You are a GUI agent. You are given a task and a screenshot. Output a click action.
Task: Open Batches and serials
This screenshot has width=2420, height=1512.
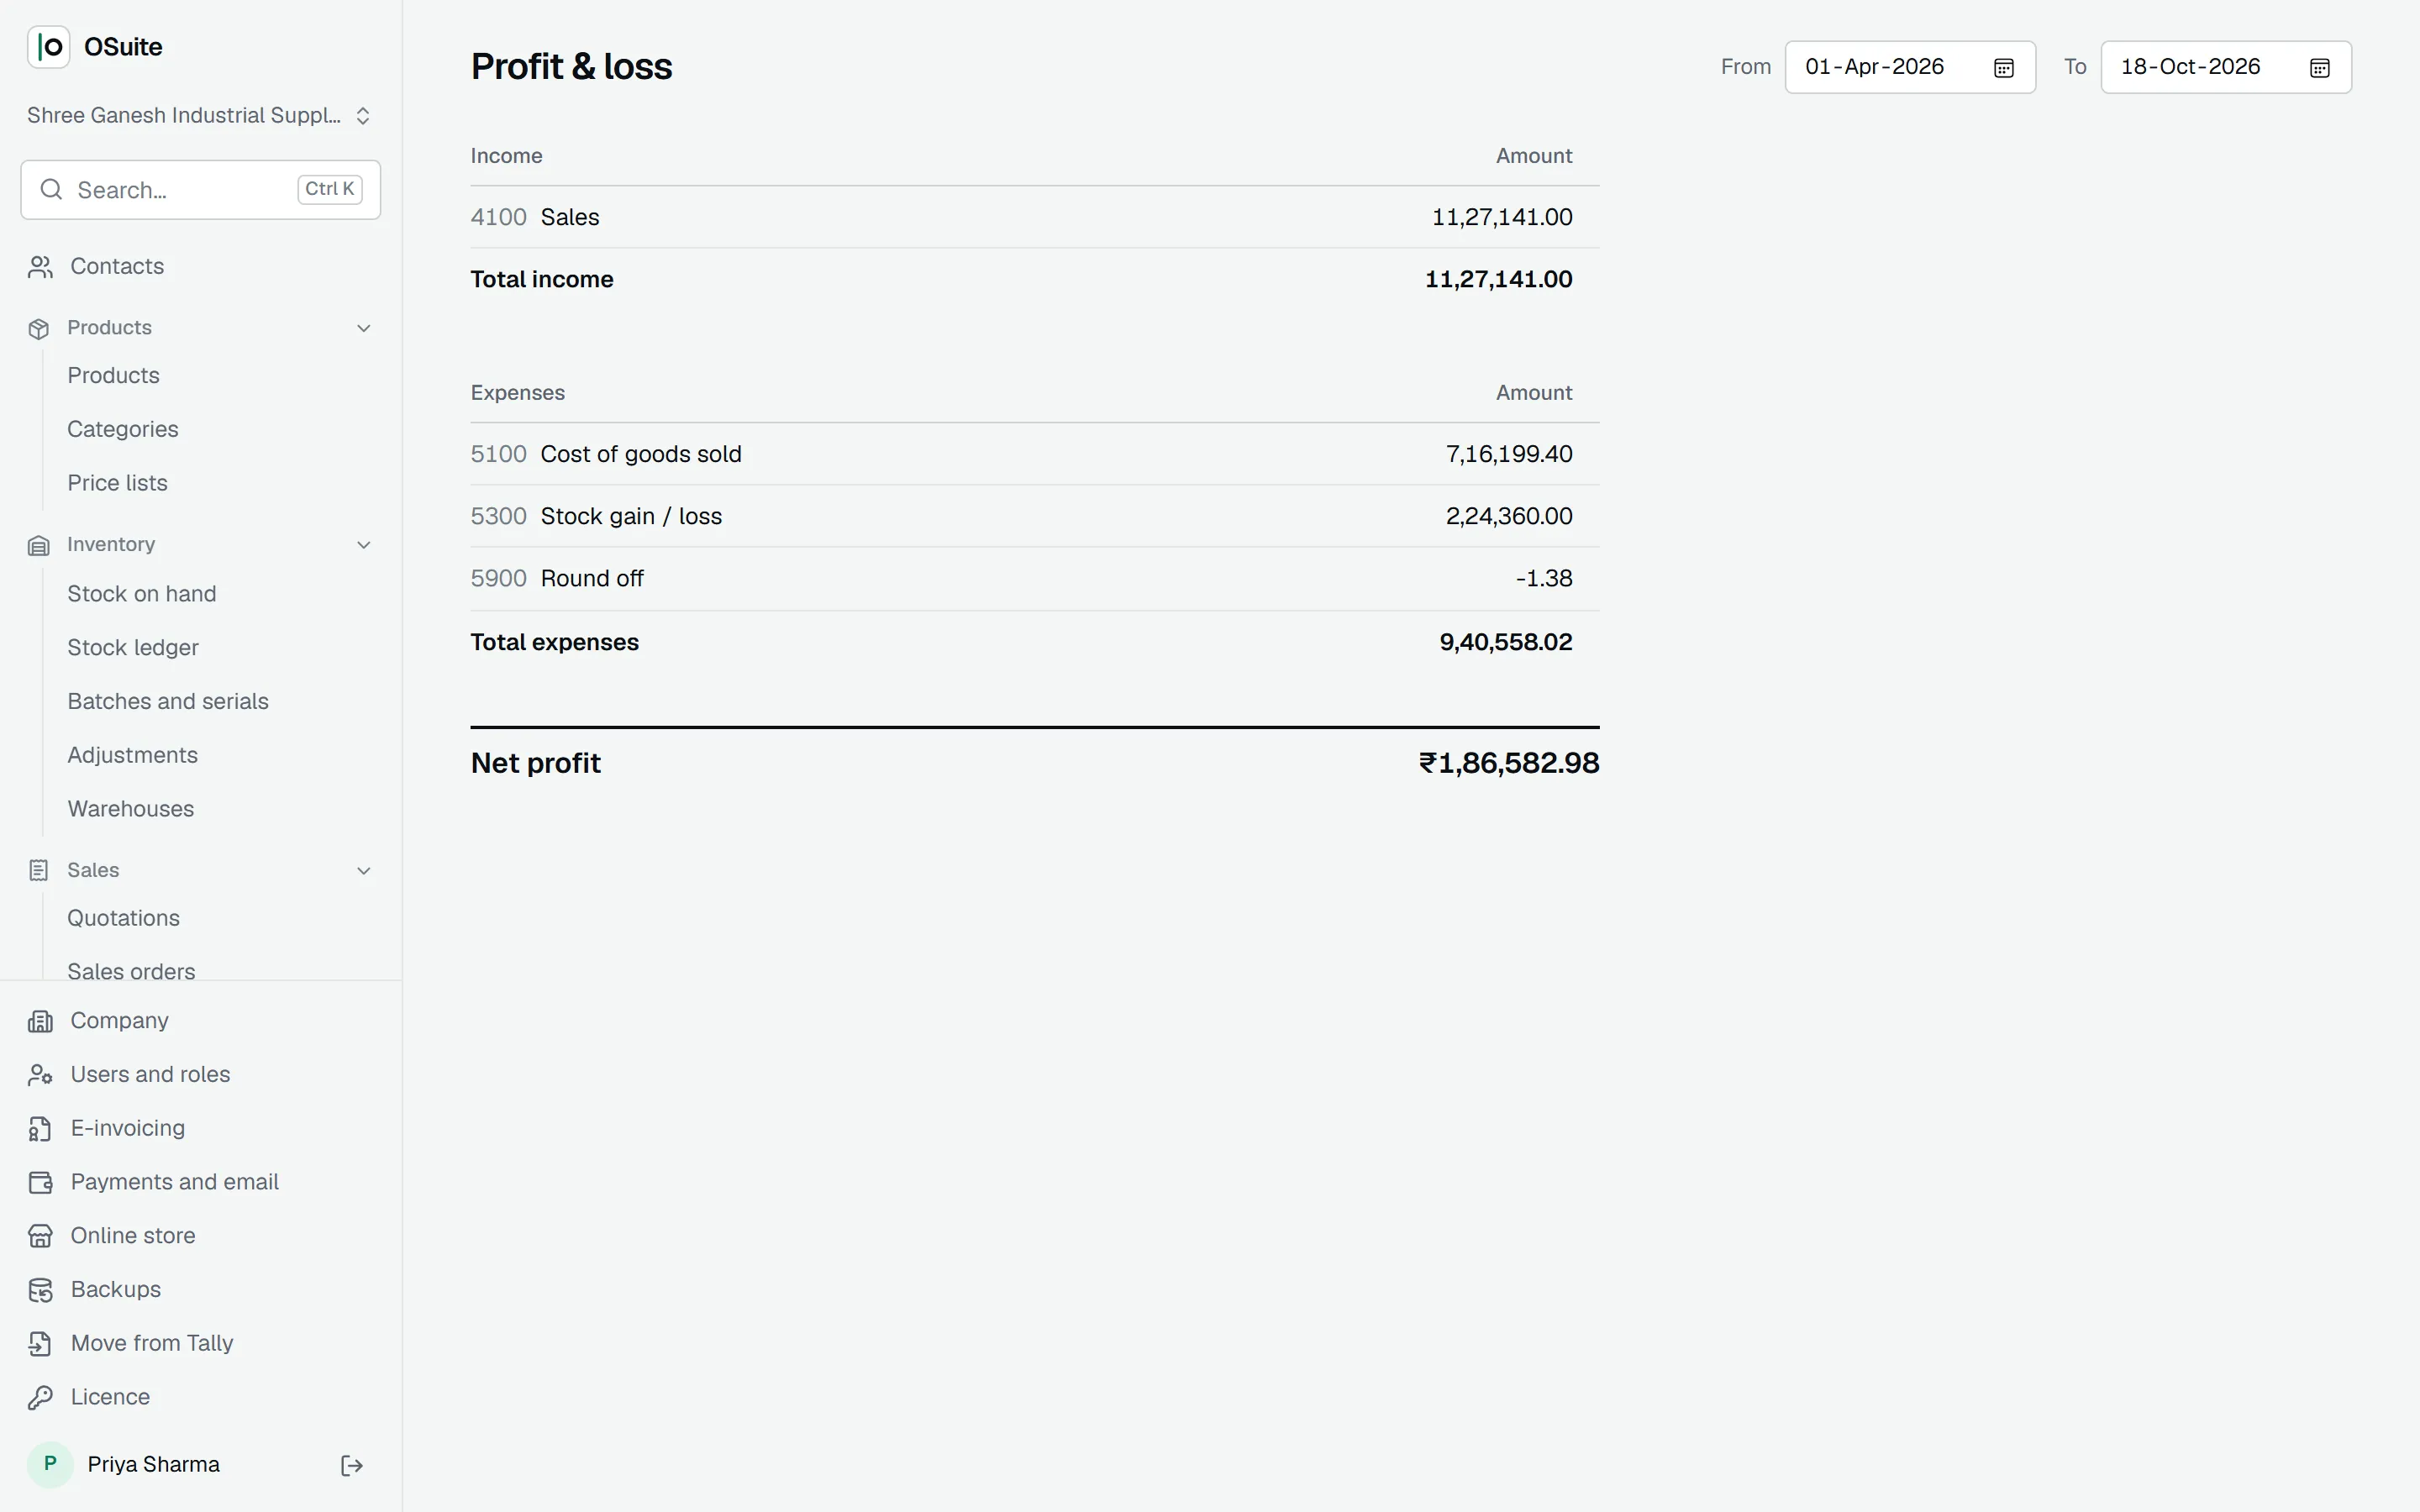(x=168, y=702)
